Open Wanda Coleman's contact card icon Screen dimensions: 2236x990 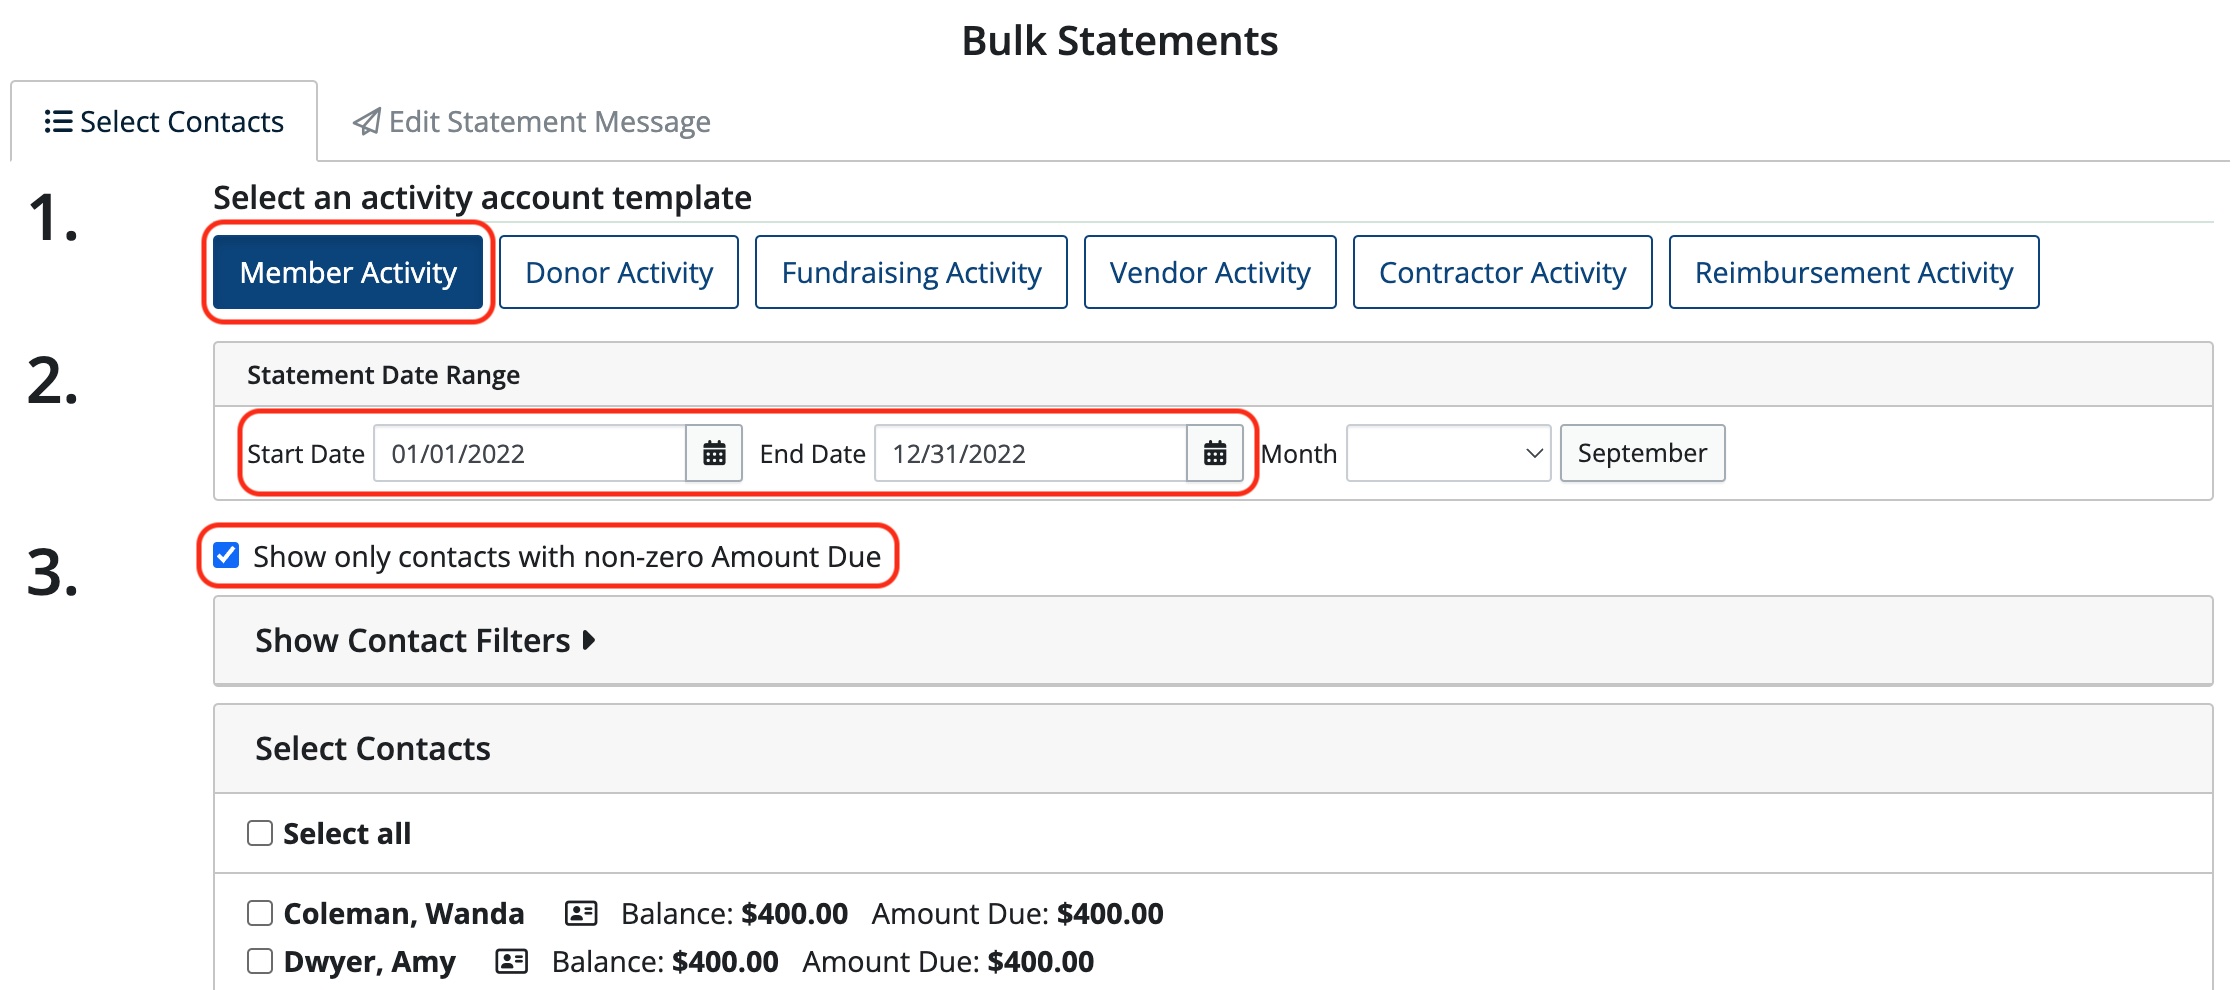coord(581,913)
